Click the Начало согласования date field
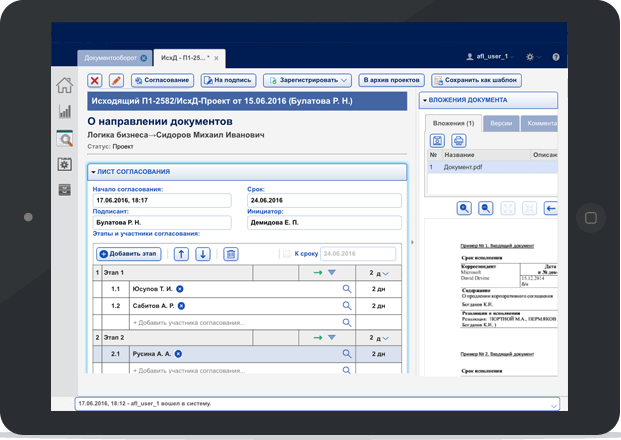Screen dimensions: 621x440 click(x=162, y=200)
